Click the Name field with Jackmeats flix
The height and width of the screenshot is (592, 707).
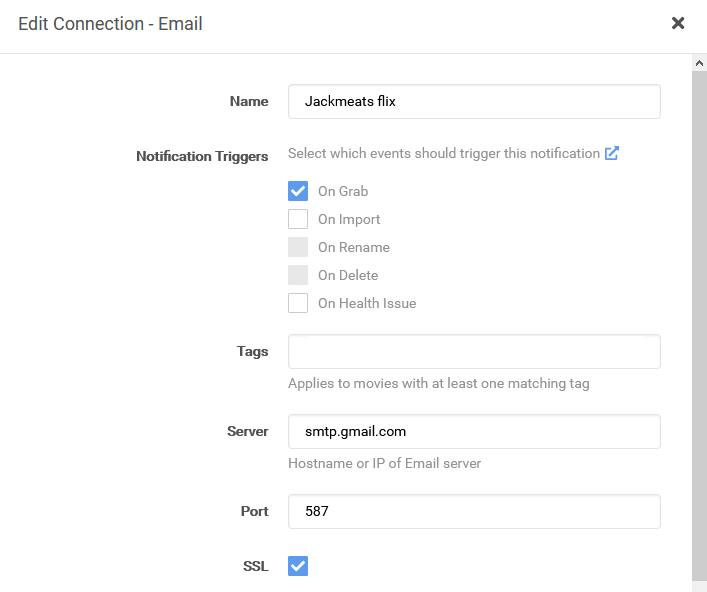pos(474,101)
